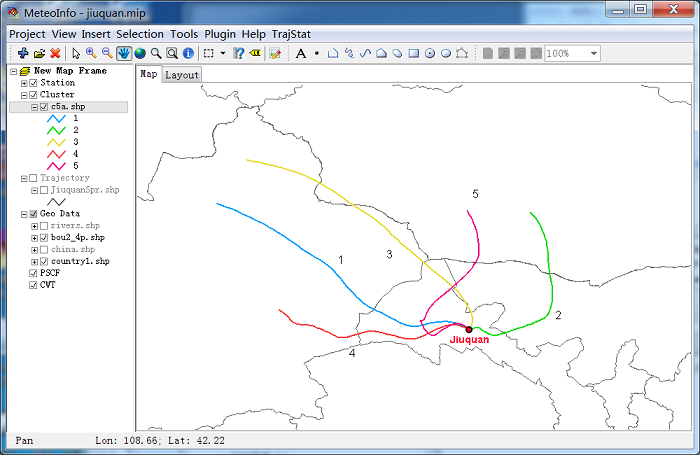The image size is (700, 455).
Task: Uncheck the c5a.shp layer checkbox
Action: pos(44,107)
